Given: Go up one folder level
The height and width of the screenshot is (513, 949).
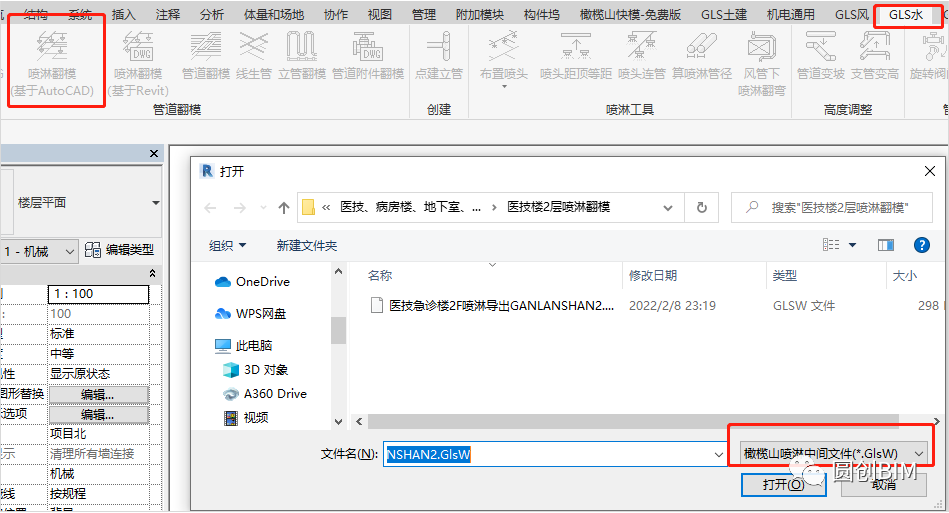Looking at the screenshot, I should click(284, 208).
